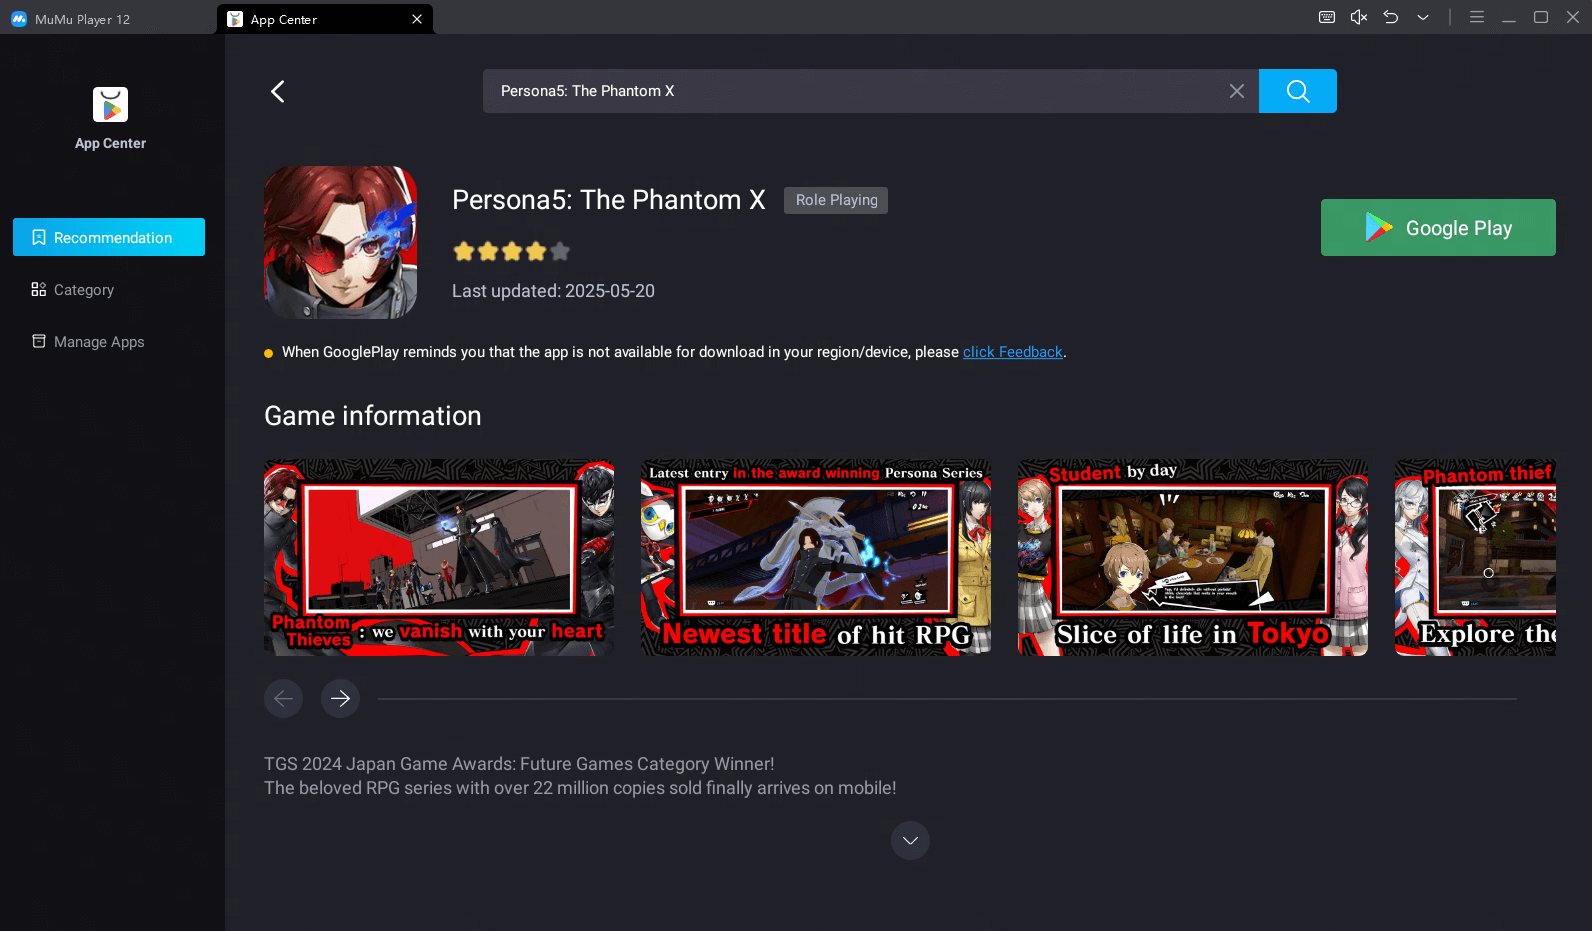Click the blue search magnifier button

[x=1298, y=91]
